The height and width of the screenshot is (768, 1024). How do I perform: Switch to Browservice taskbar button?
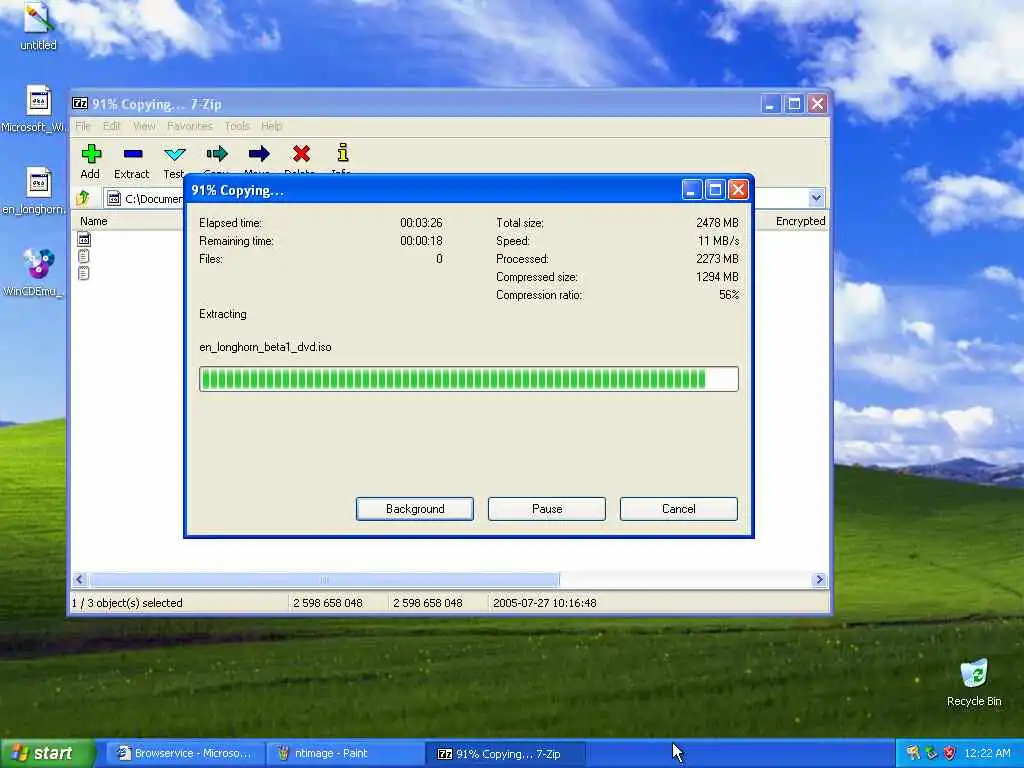pyautogui.click(x=184, y=753)
